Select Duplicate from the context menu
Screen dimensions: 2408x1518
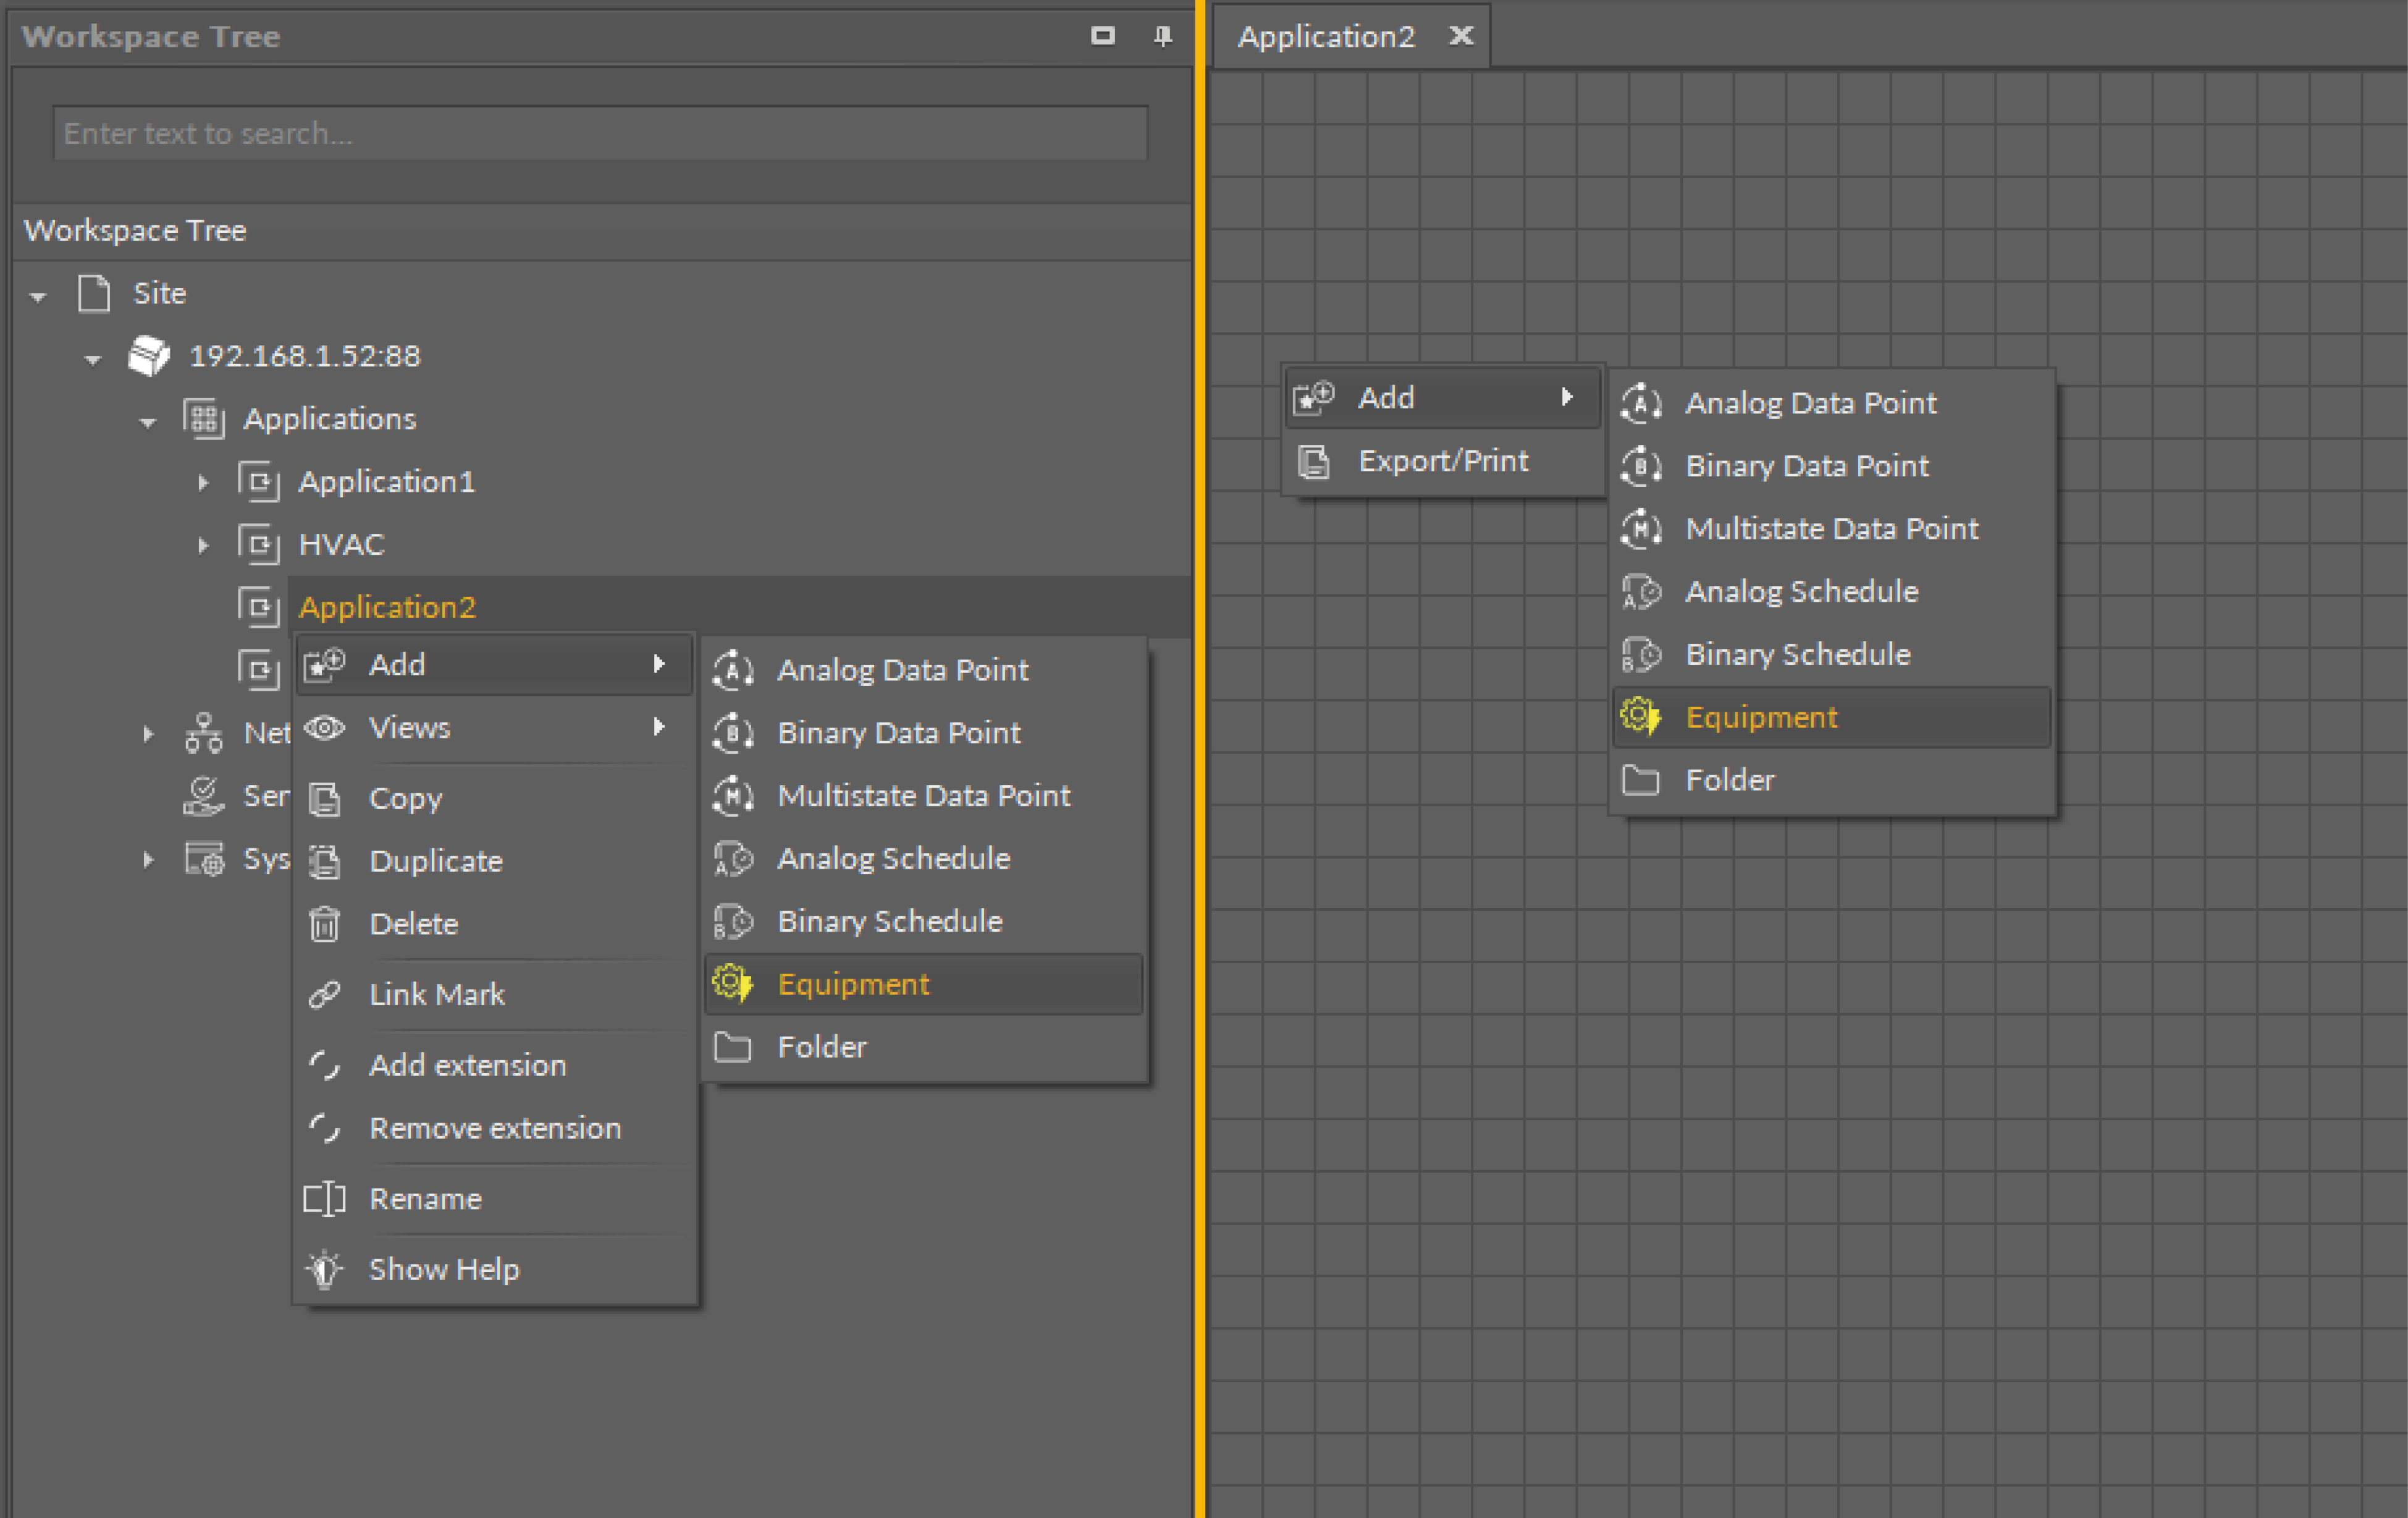[x=435, y=861]
